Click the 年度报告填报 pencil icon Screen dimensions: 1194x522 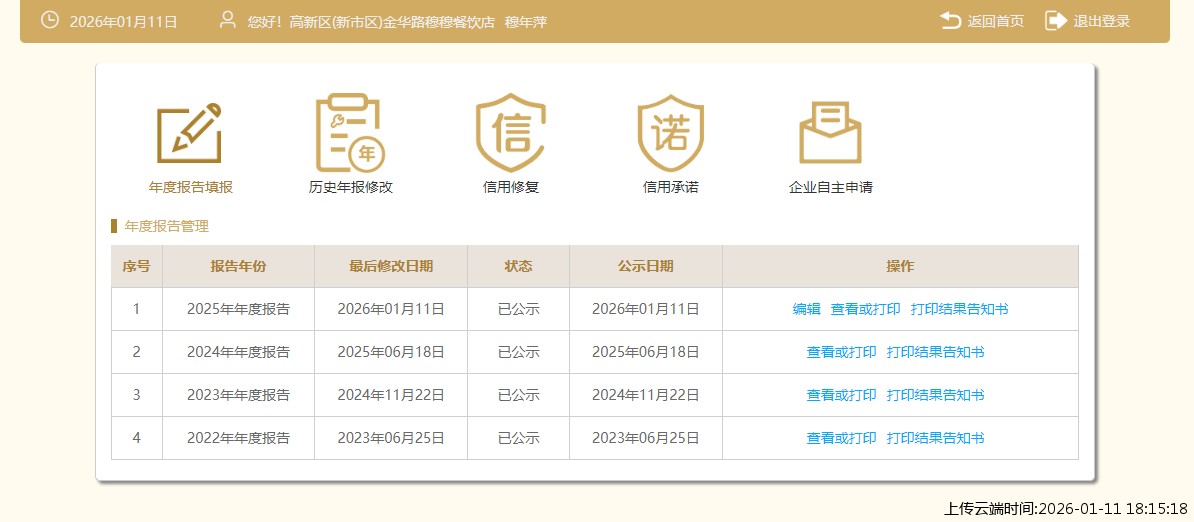pyautogui.click(x=190, y=133)
